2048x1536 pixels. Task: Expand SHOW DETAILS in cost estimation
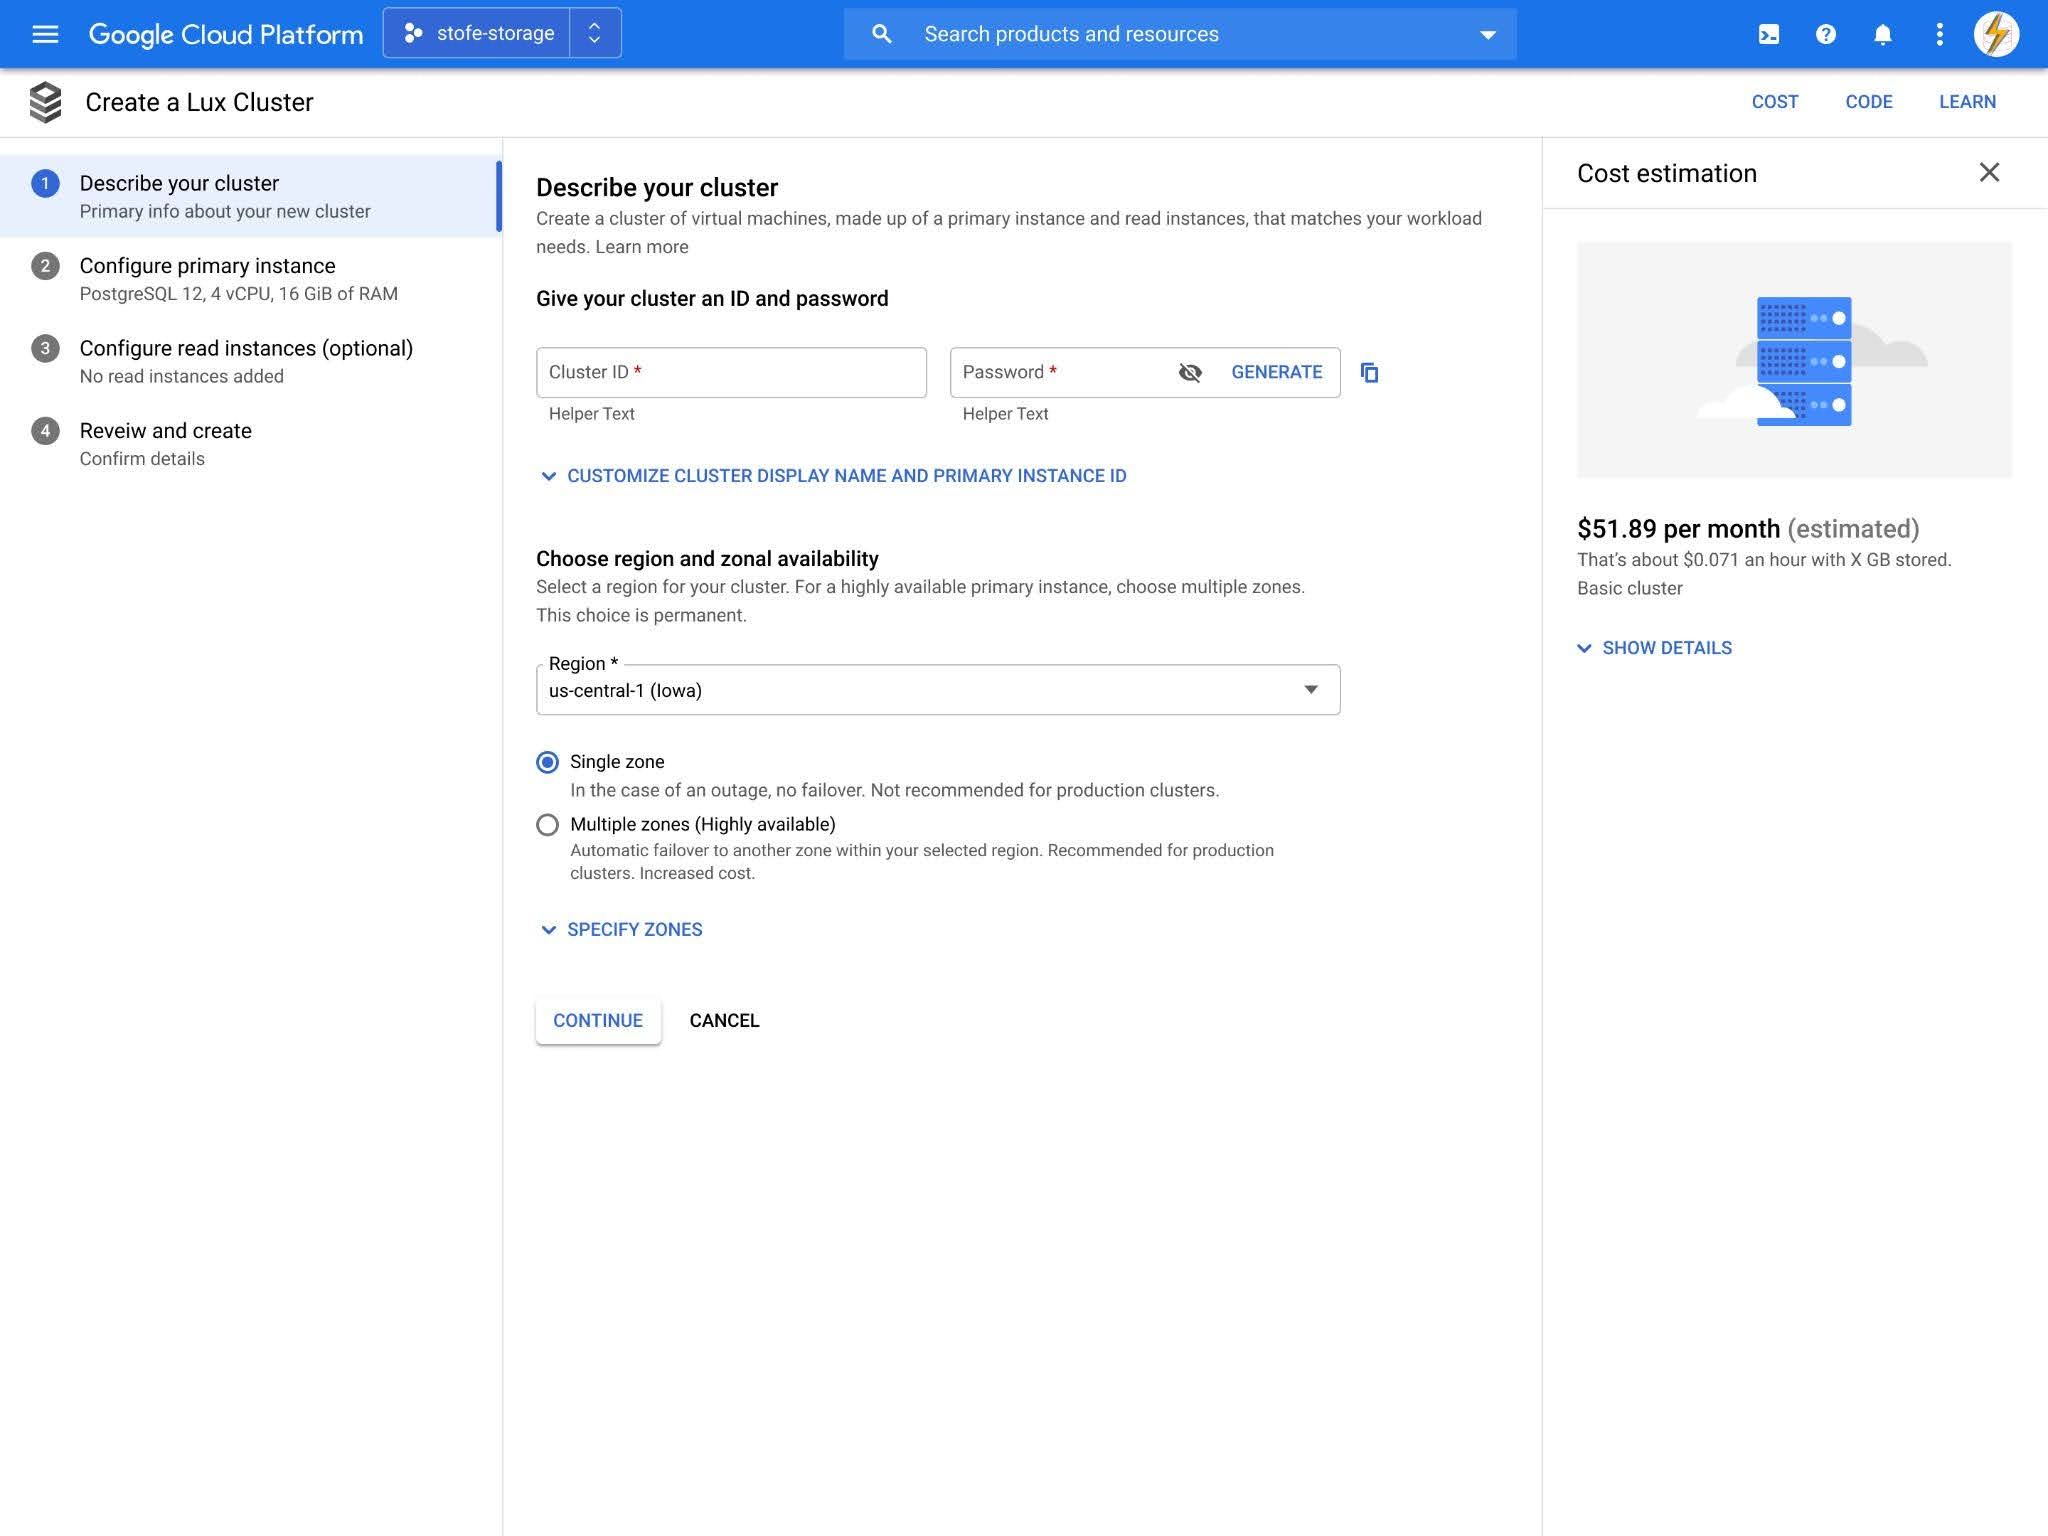[1655, 648]
